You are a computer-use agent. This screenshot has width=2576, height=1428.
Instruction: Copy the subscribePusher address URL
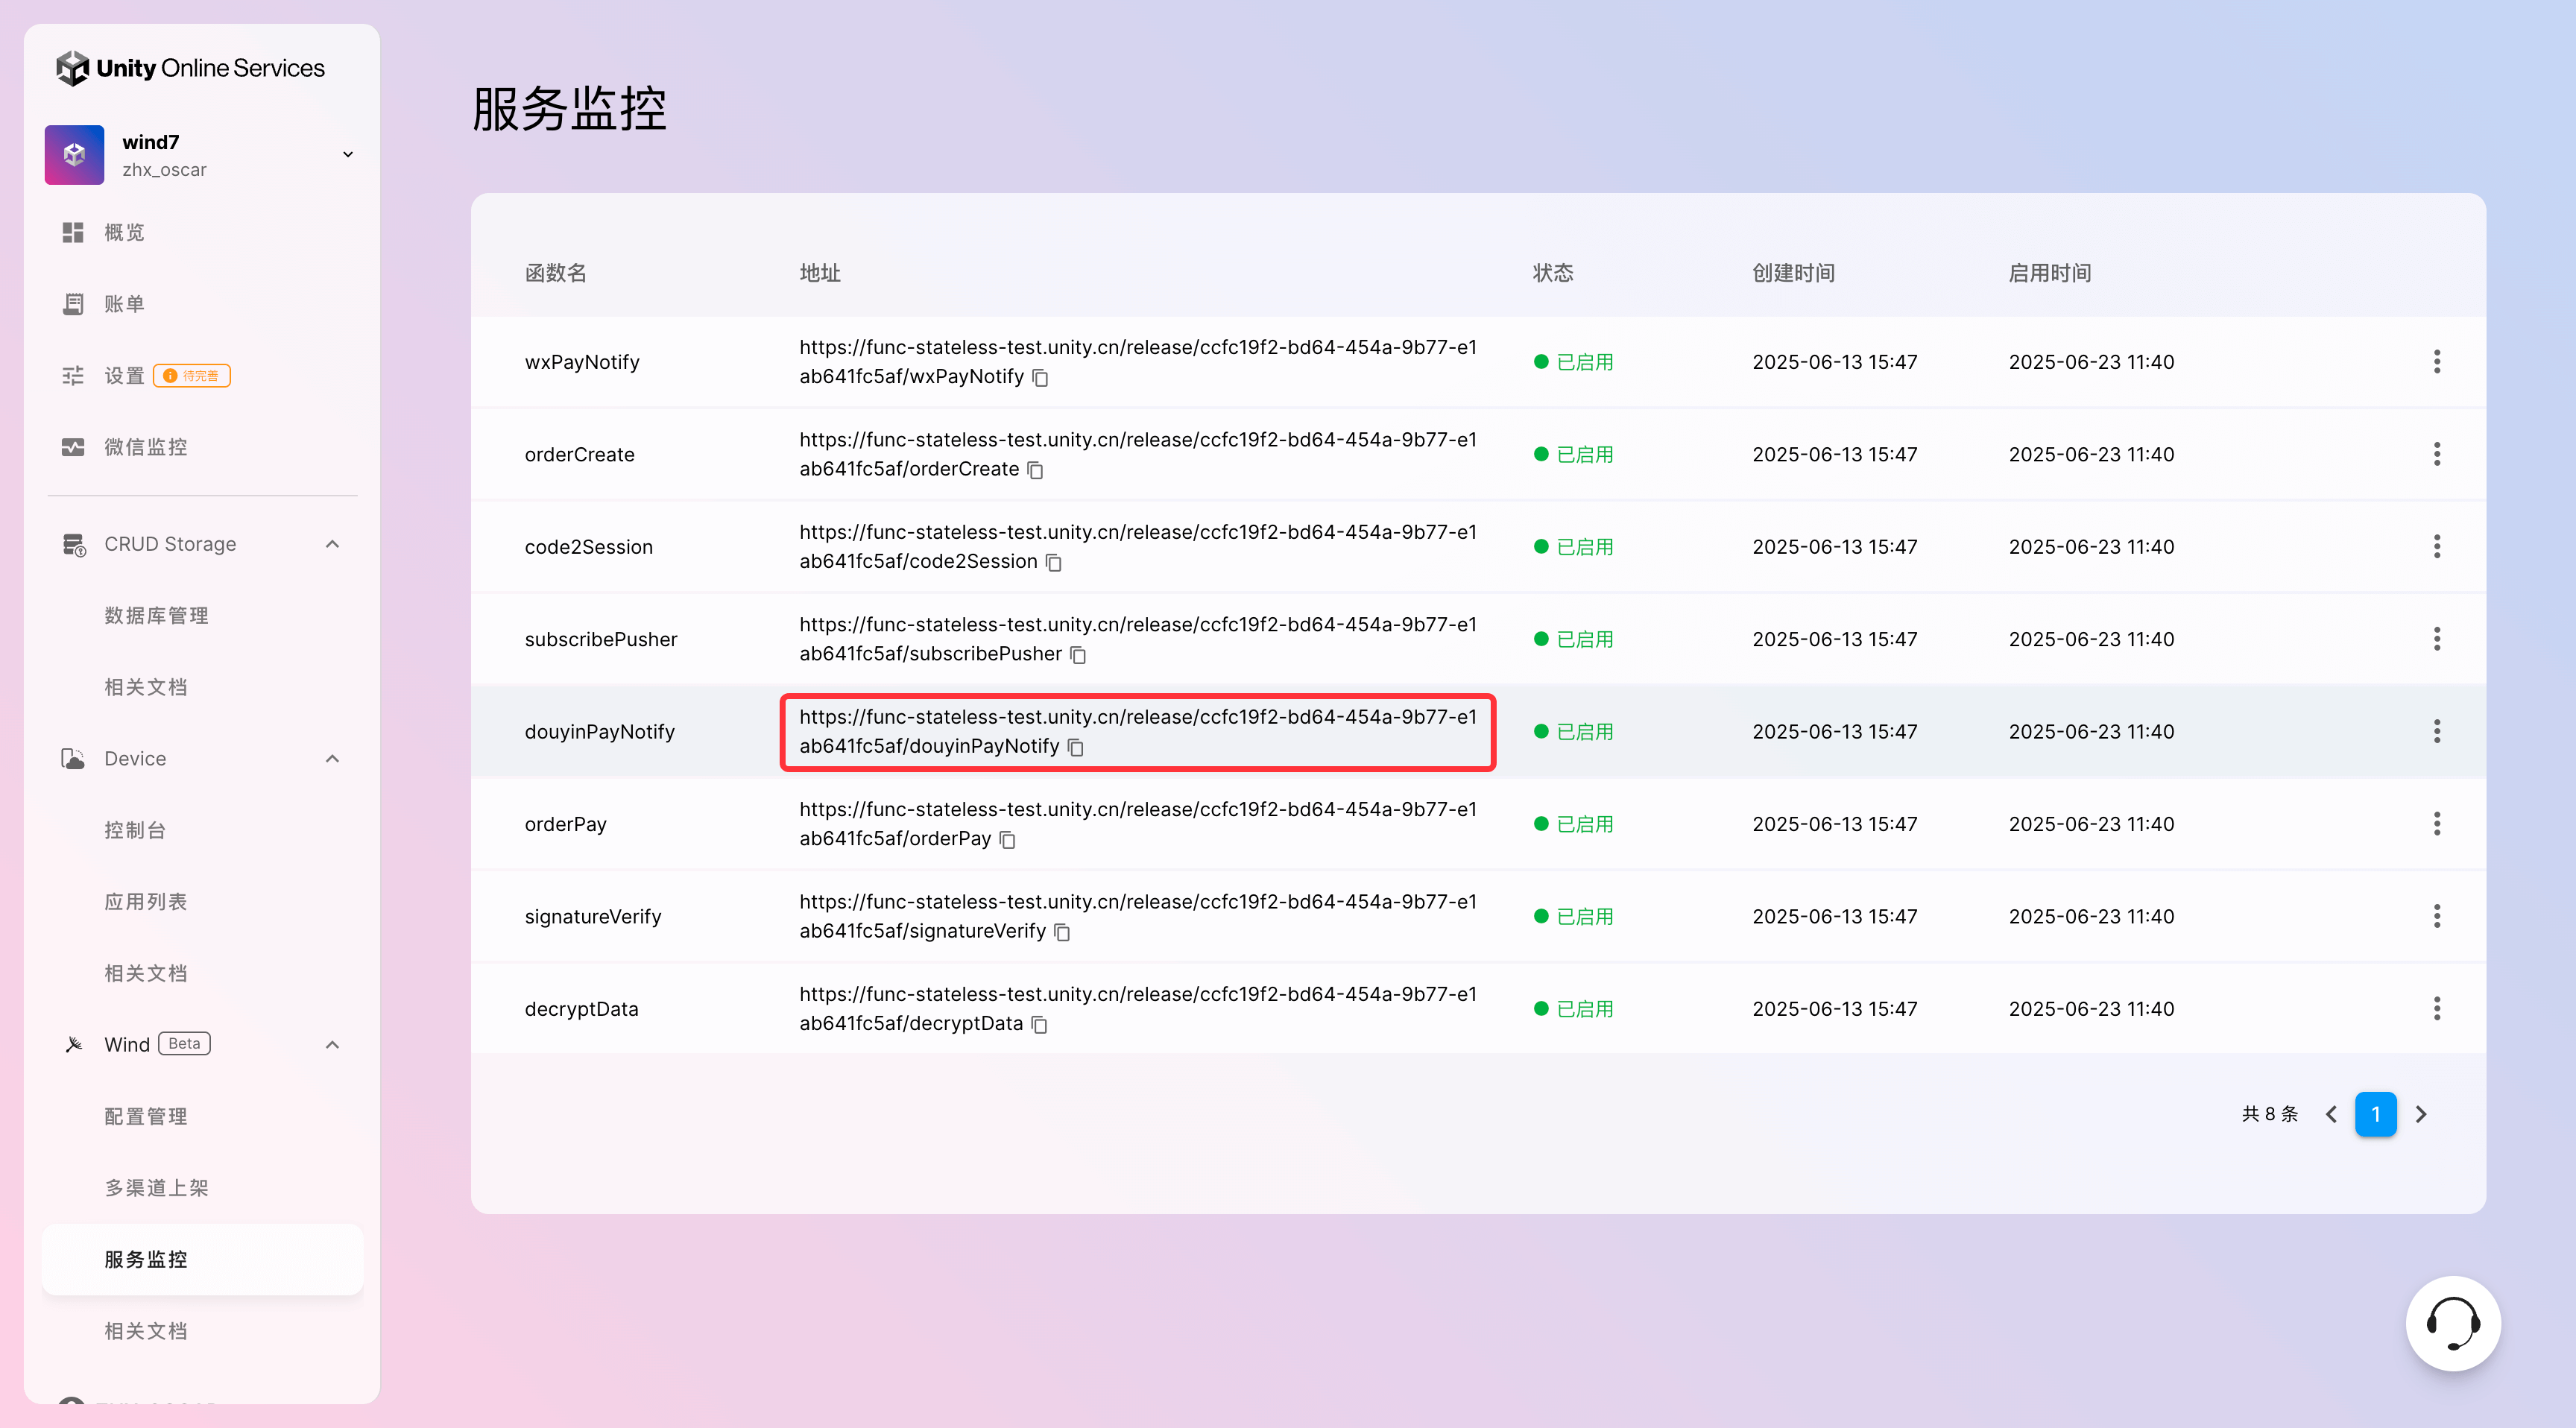[1078, 655]
